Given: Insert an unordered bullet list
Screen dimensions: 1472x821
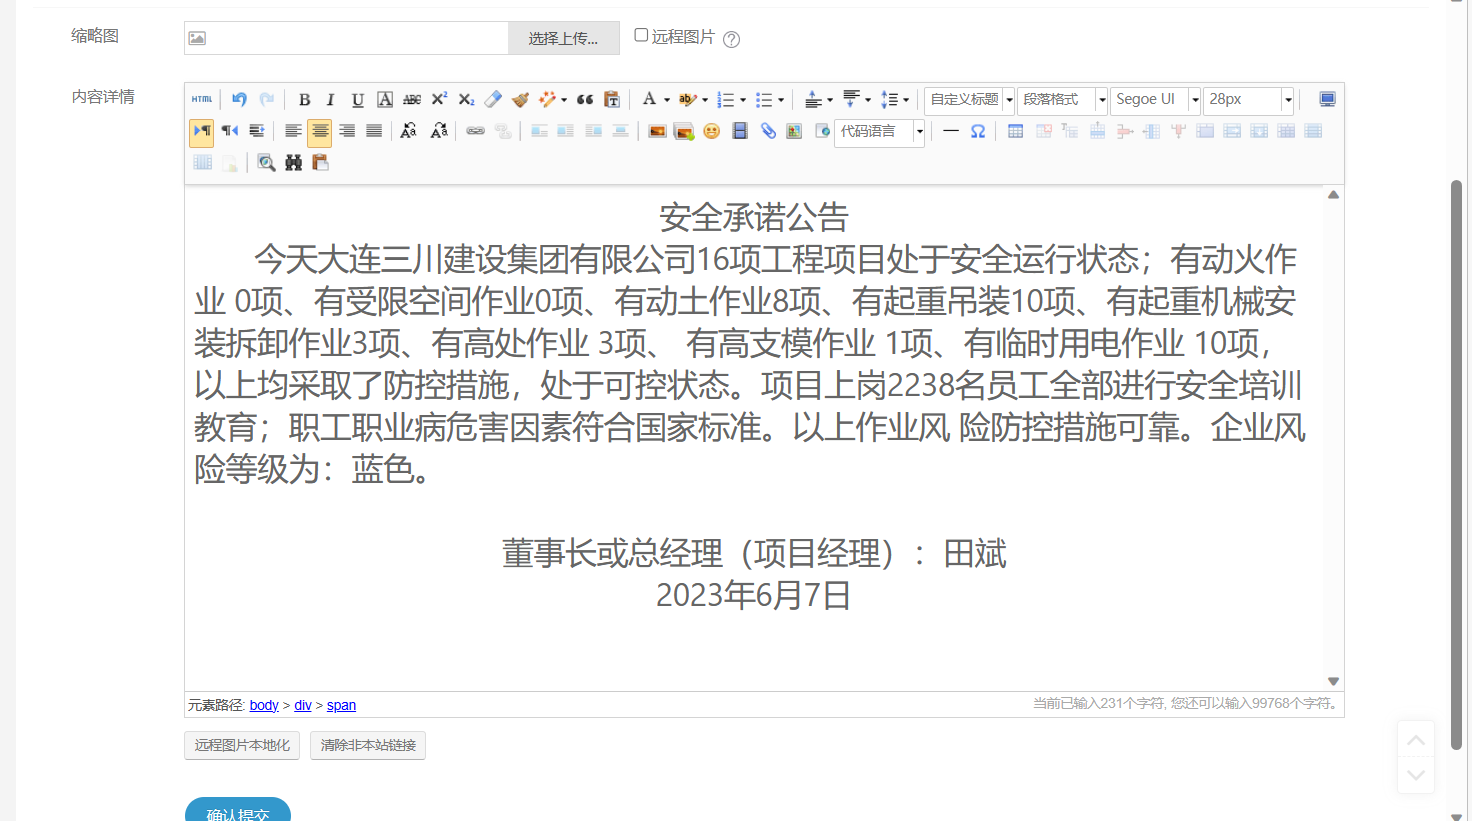Looking at the screenshot, I should [x=763, y=100].
